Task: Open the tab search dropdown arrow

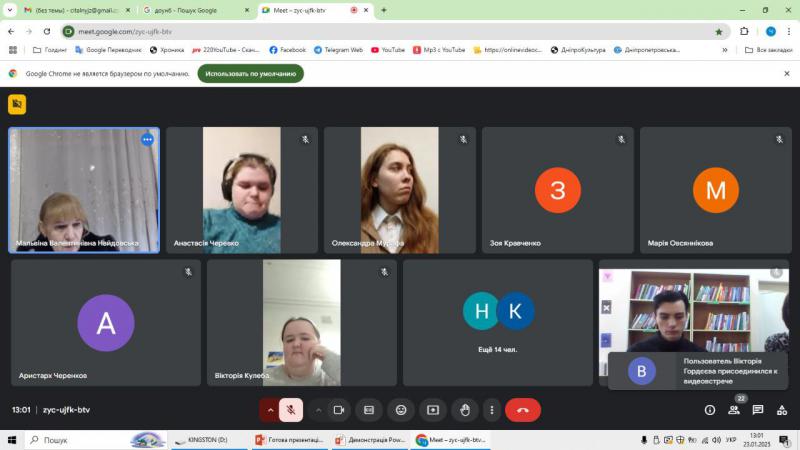Action: [10, 10]
